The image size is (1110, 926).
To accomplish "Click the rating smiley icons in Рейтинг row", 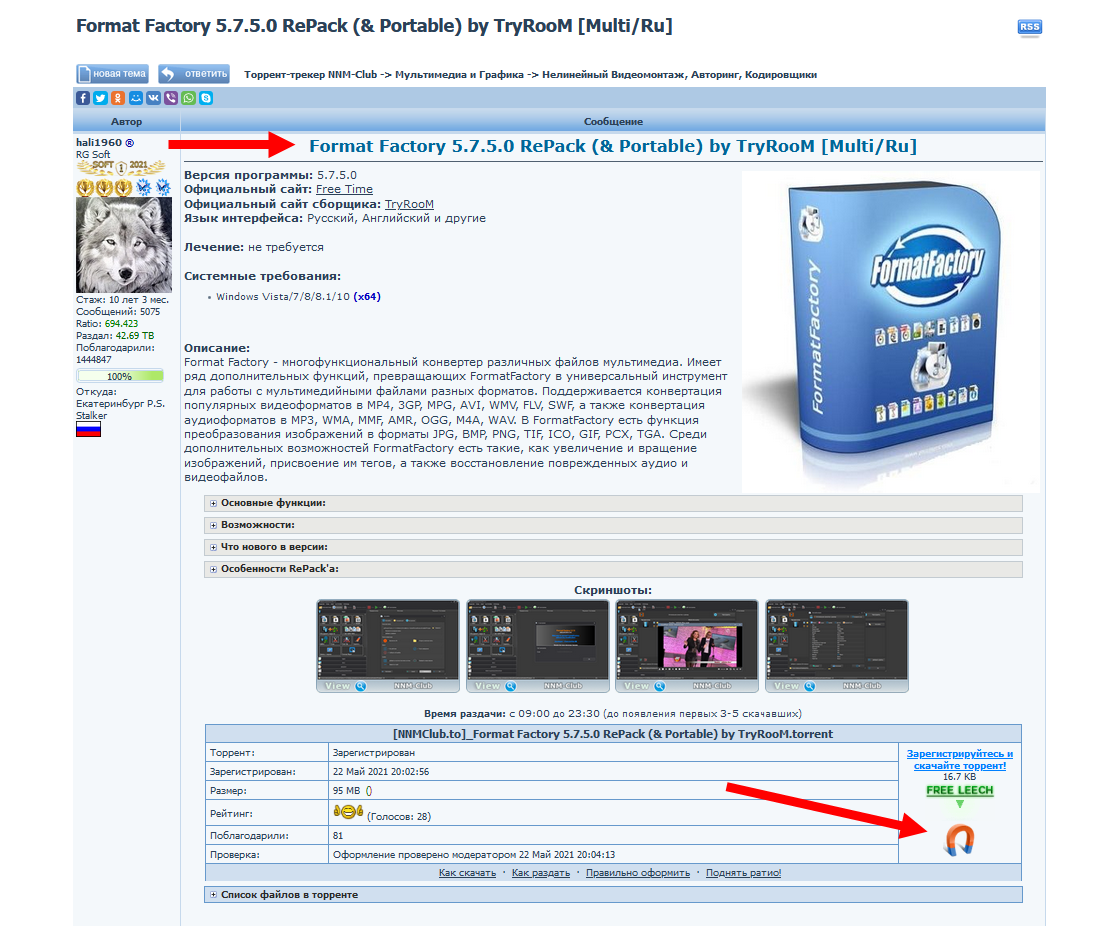I will point(348,812).
